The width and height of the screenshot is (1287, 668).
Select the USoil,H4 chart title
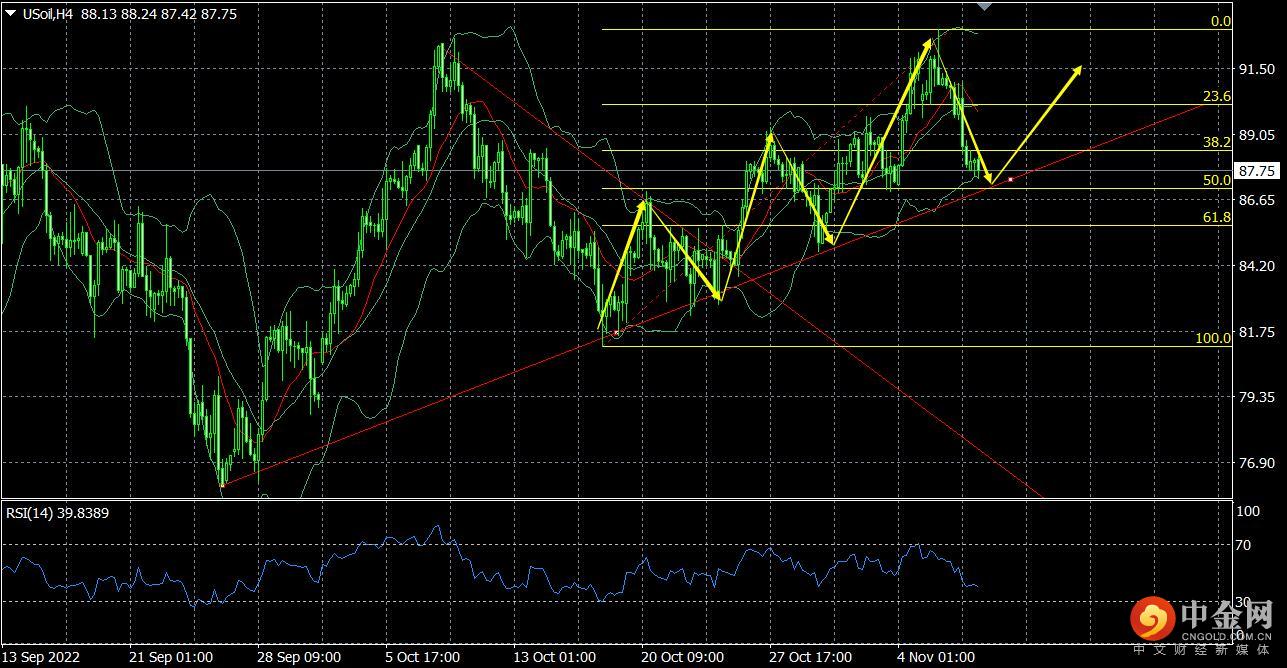coord(47,14)
